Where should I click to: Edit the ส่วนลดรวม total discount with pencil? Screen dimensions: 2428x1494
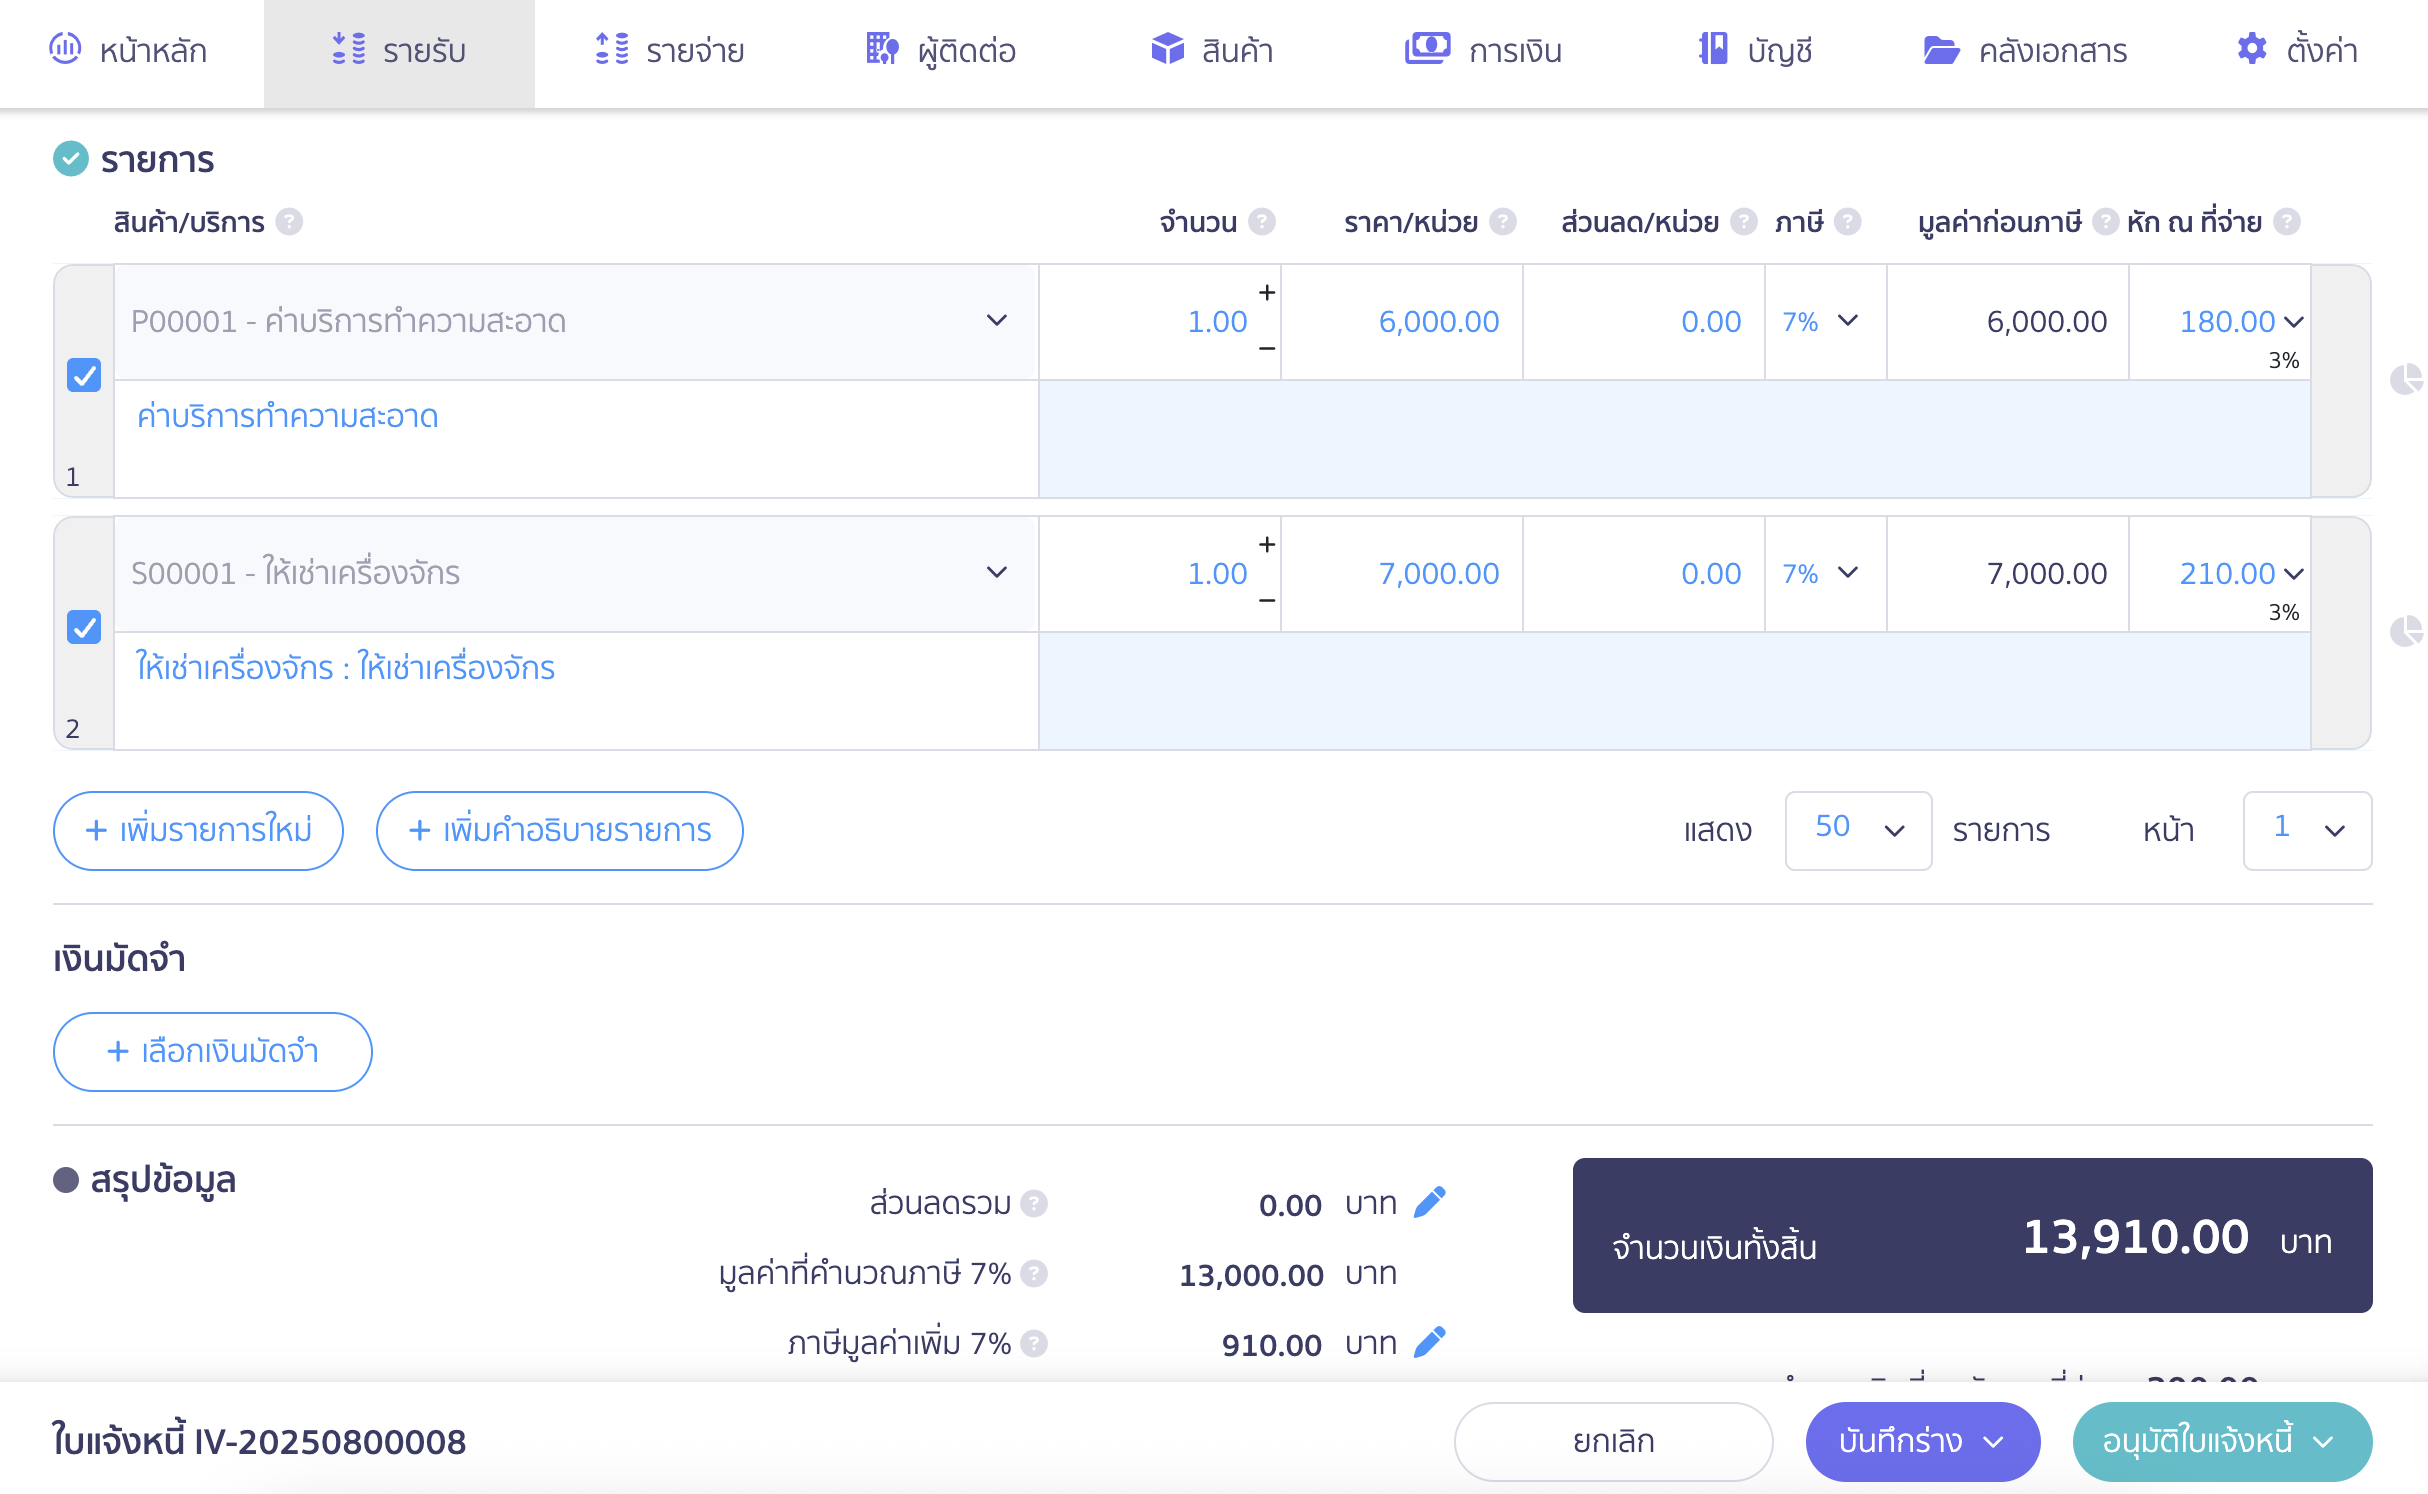(x=1430, y=1203)
